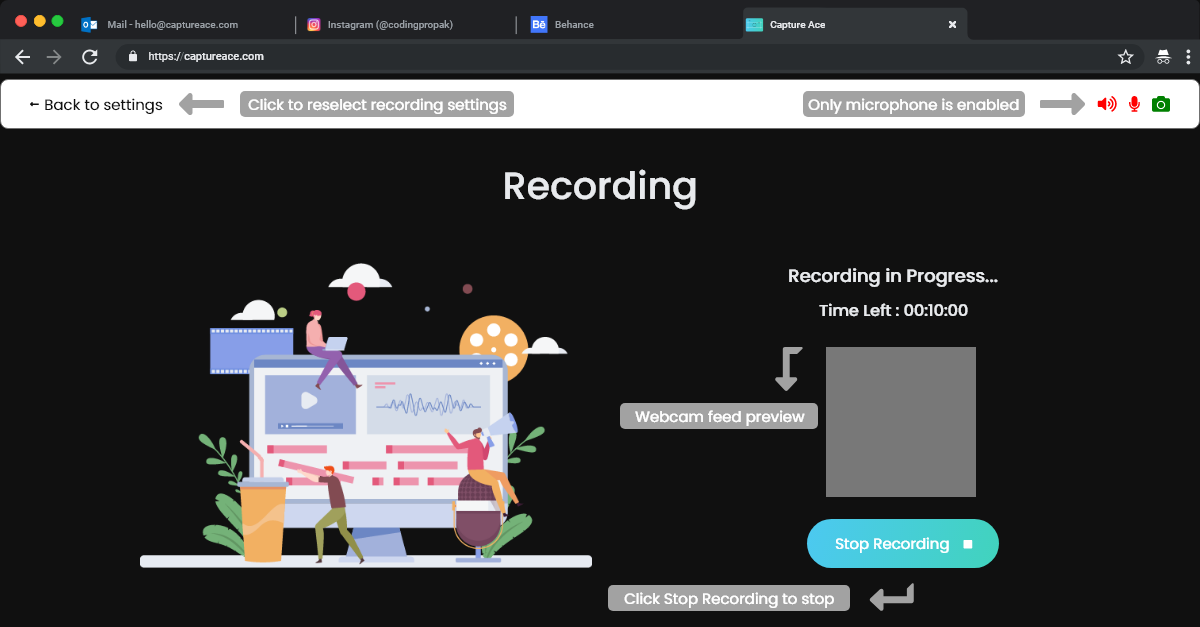This screenshot has width=1200, height=627.
Task: Close the Capture Ace tab
Action: coord(952,24)
